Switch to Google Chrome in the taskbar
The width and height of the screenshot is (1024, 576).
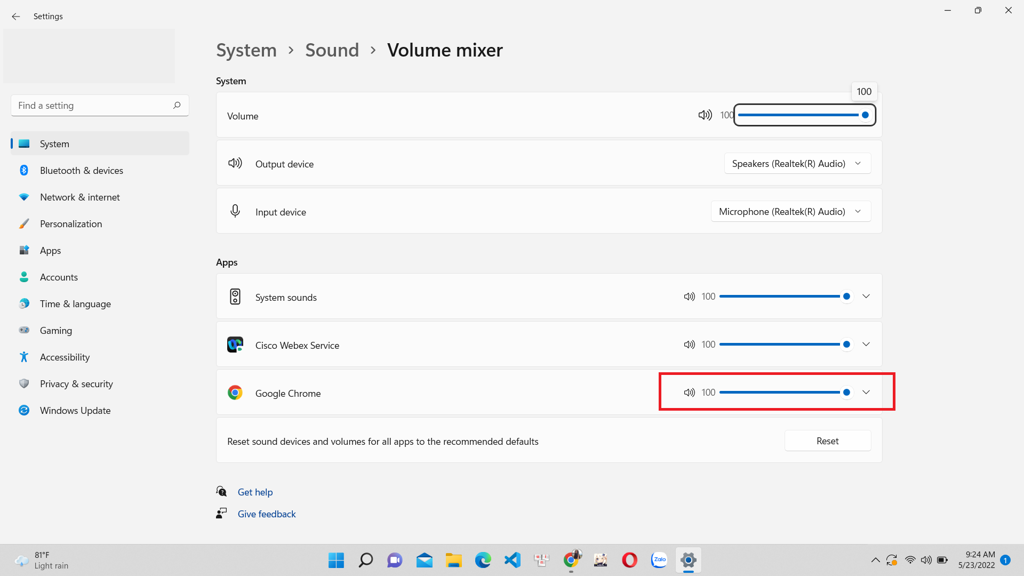tap(571, 560)
